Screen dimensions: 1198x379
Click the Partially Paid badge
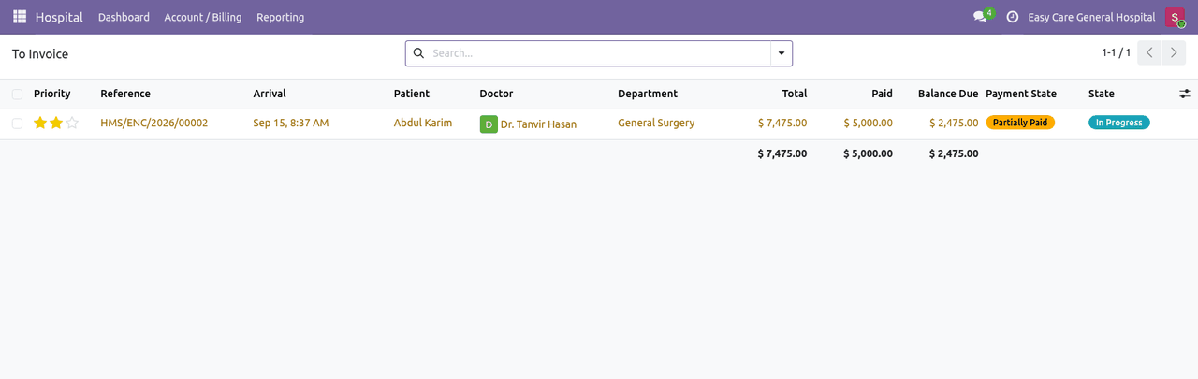pos(1020,122)
